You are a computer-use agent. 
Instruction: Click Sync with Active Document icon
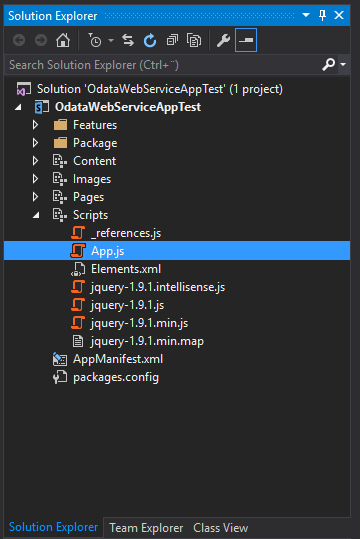(128, 41)
